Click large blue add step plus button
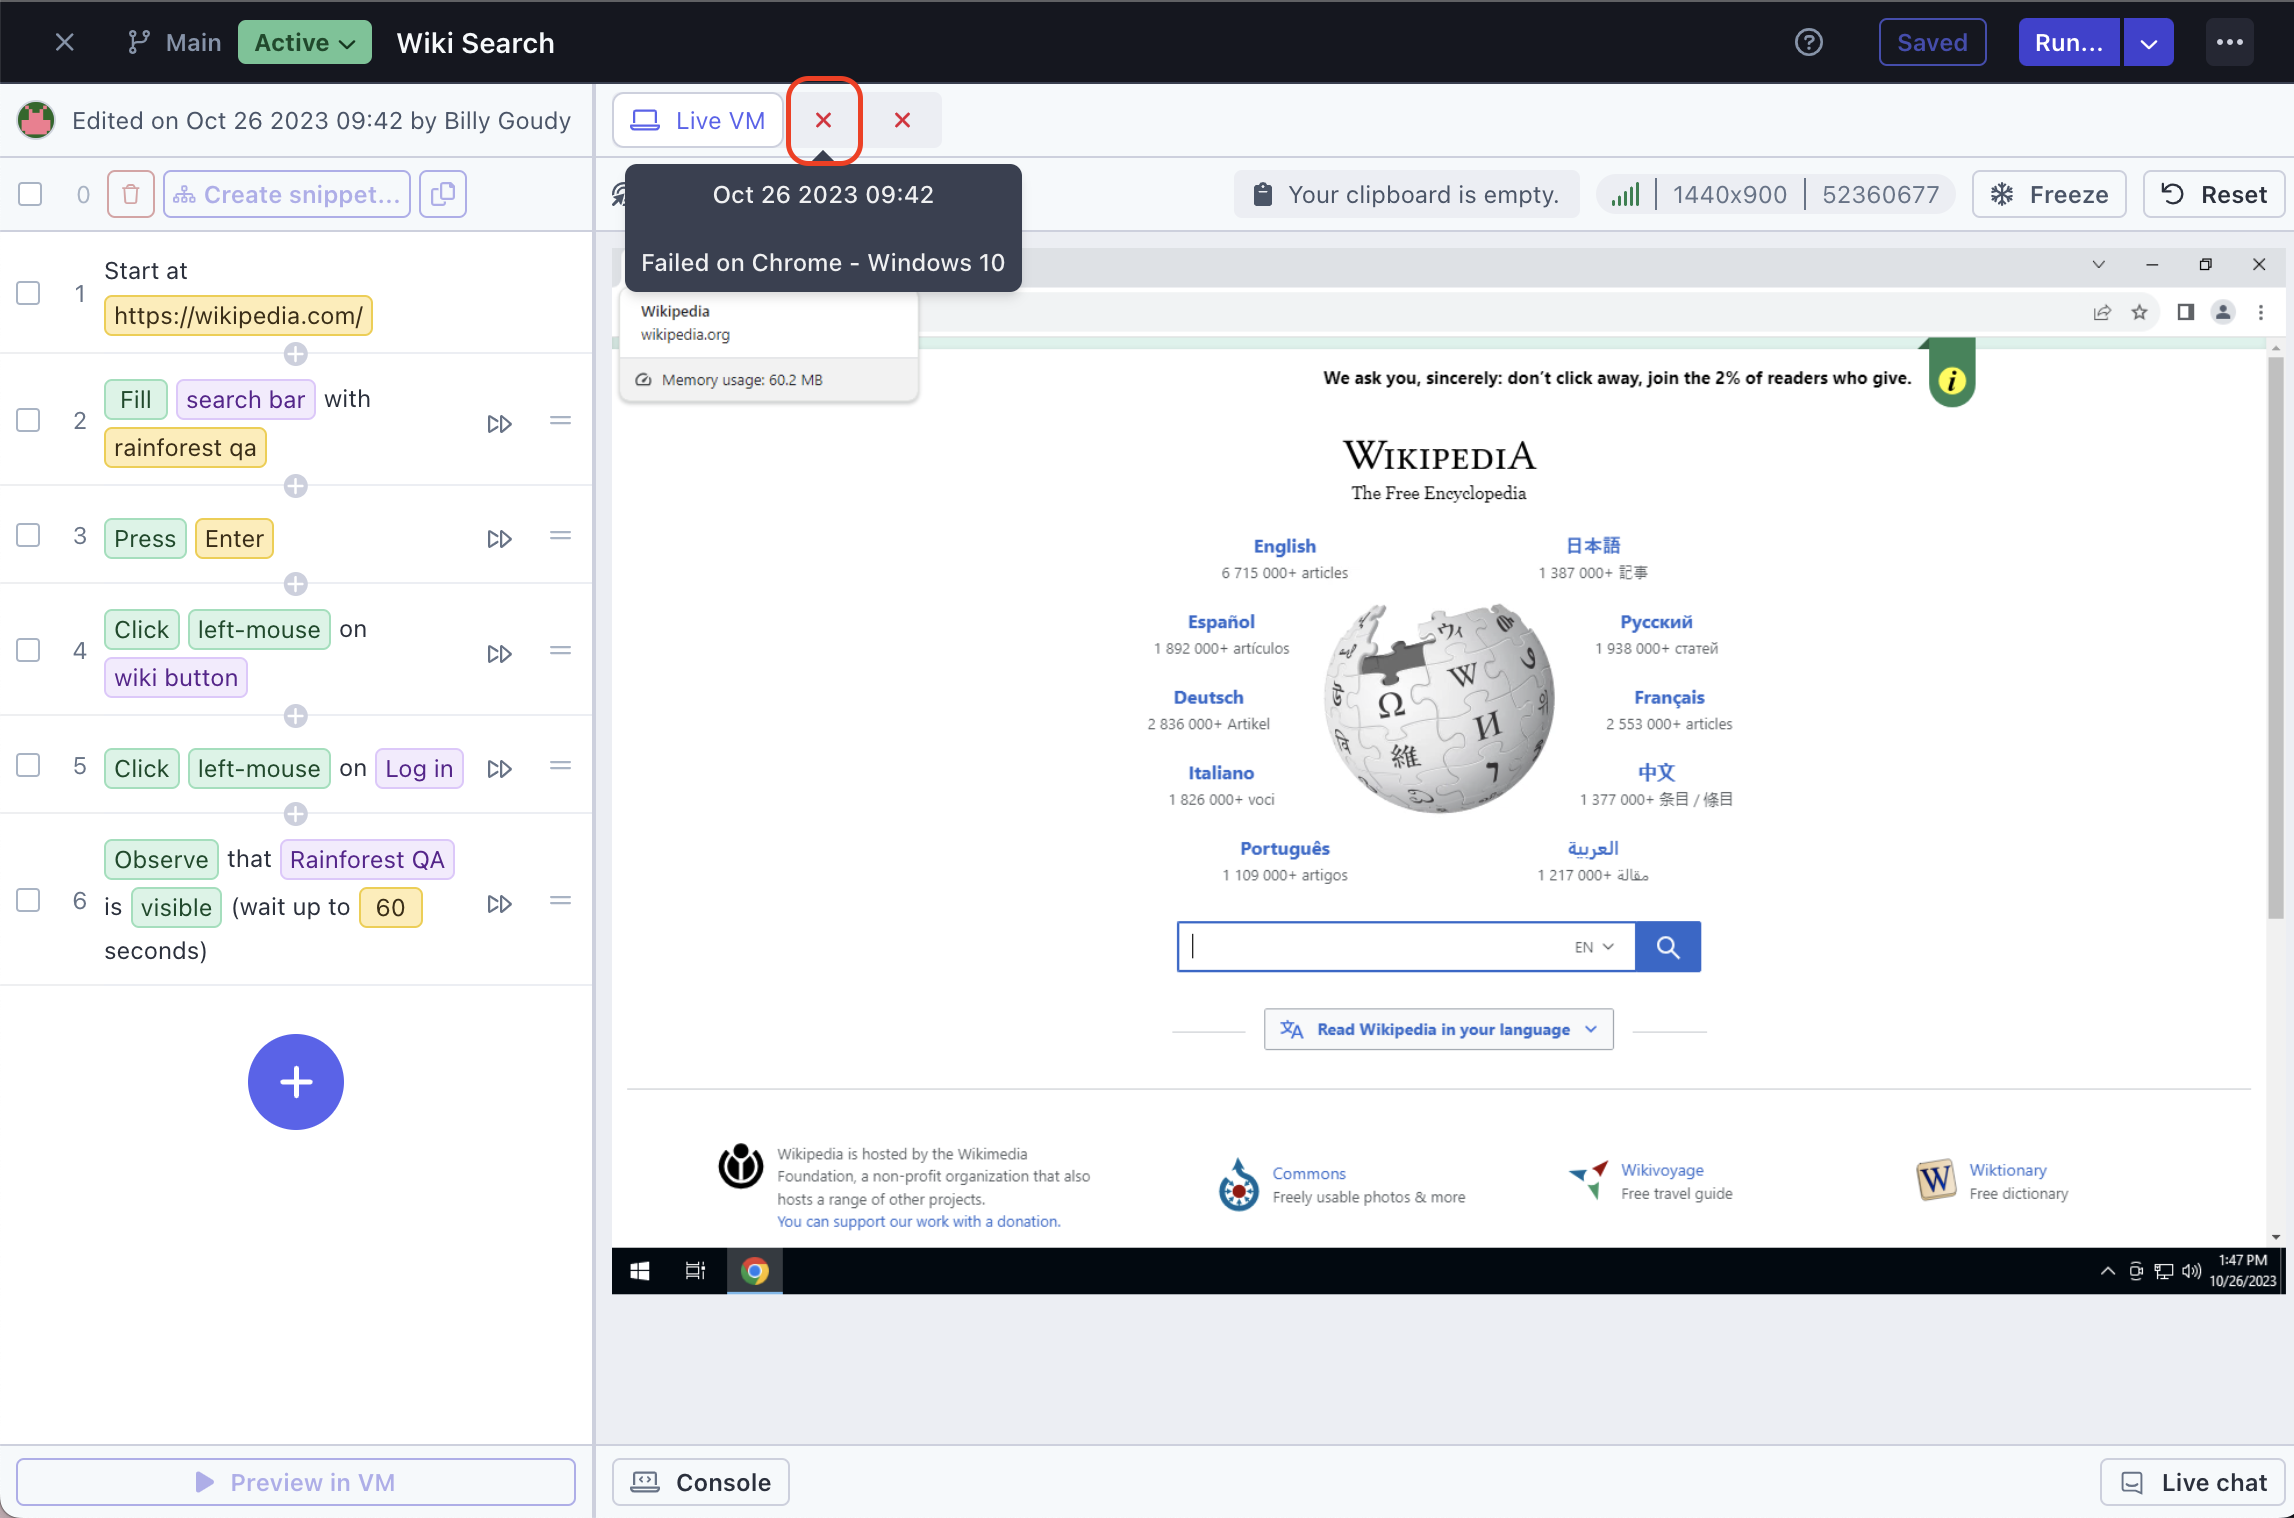Viewport: 2294px width, 1518px height. pos(295,1081)
